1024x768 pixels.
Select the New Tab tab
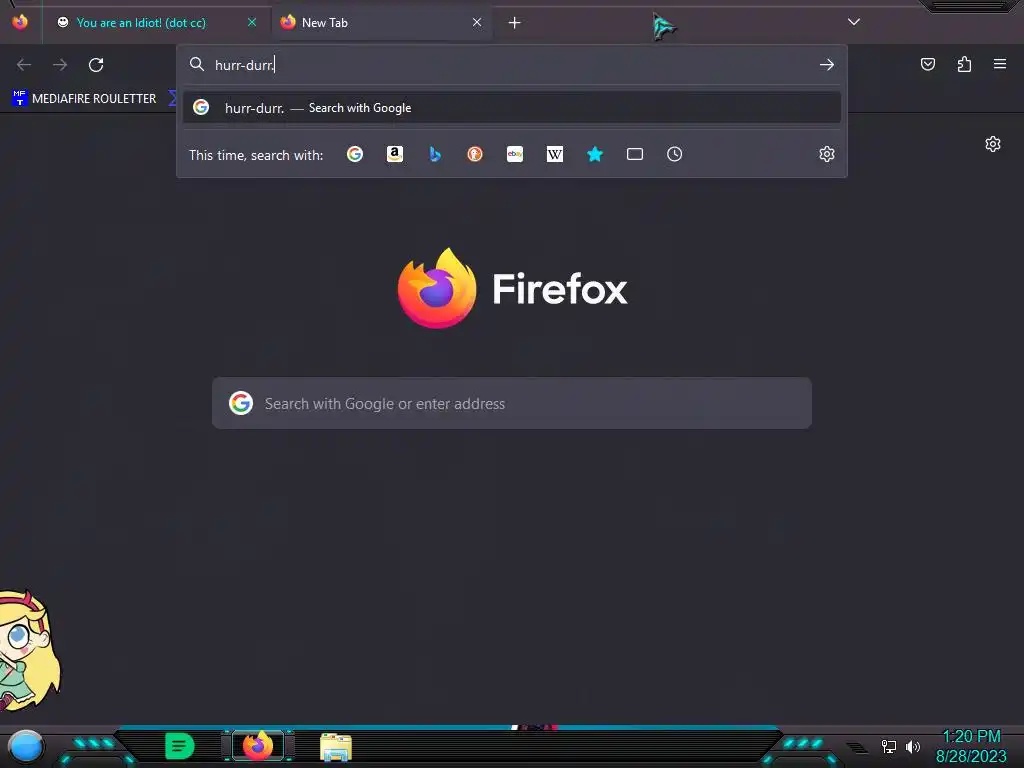[x=381, y=23]
